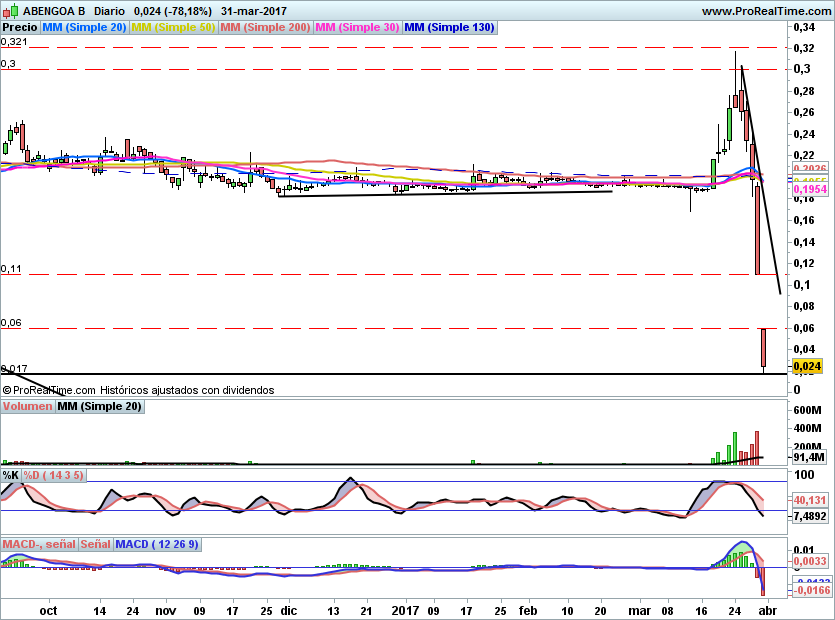Click the pink 0,1954 moving average tag

click(810, 189)
